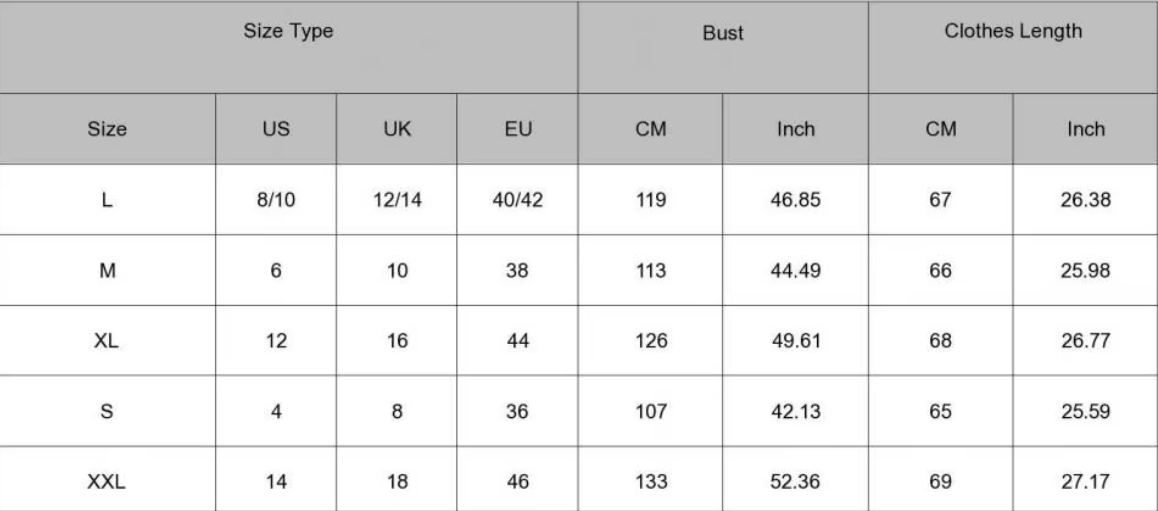Click the 40/42 EU size cell
The width and height of the screenshot is (1158, 511).
517,200
